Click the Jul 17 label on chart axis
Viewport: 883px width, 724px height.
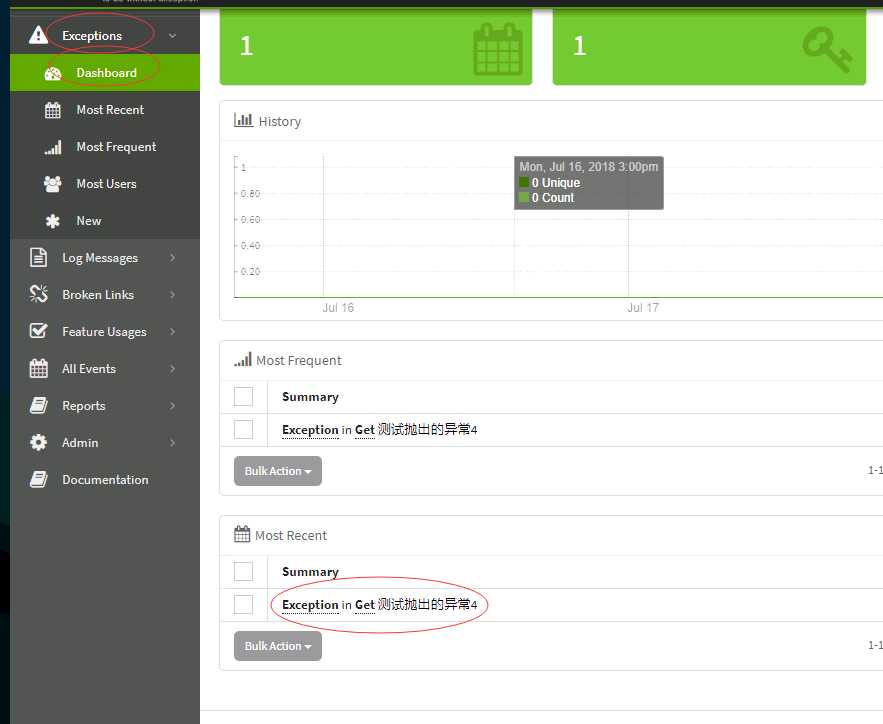[x=643, y=307]
